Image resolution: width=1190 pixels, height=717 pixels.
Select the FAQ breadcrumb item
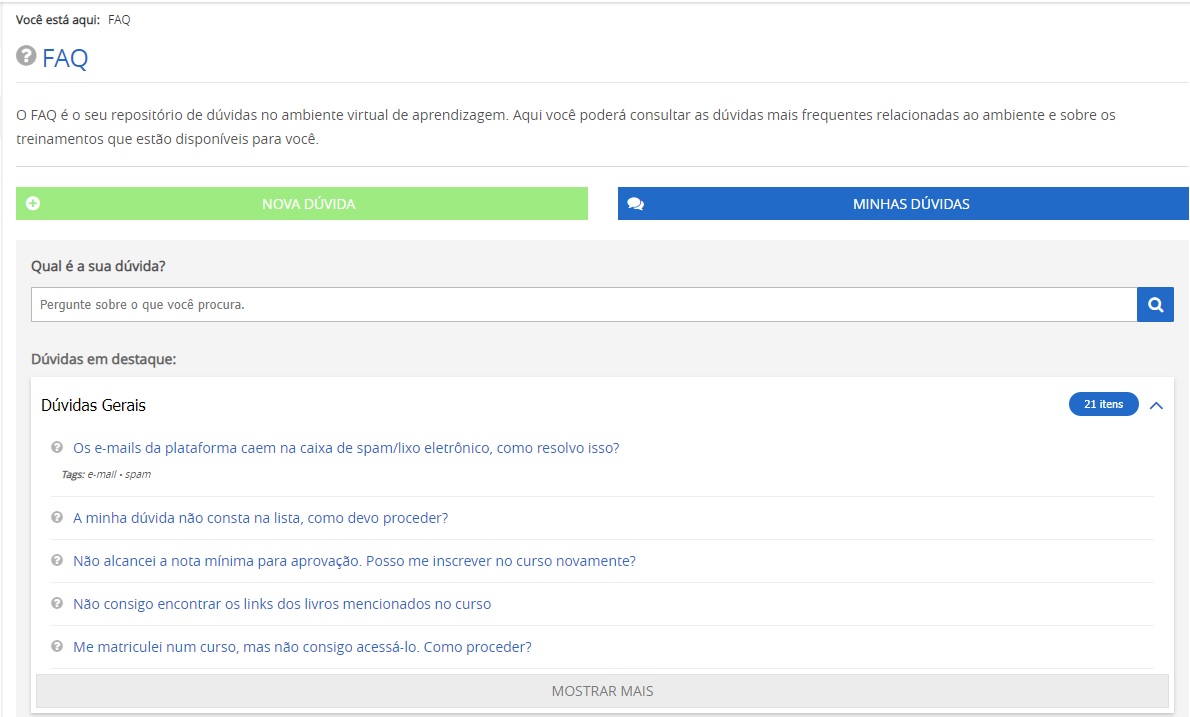tap(119, 20)
